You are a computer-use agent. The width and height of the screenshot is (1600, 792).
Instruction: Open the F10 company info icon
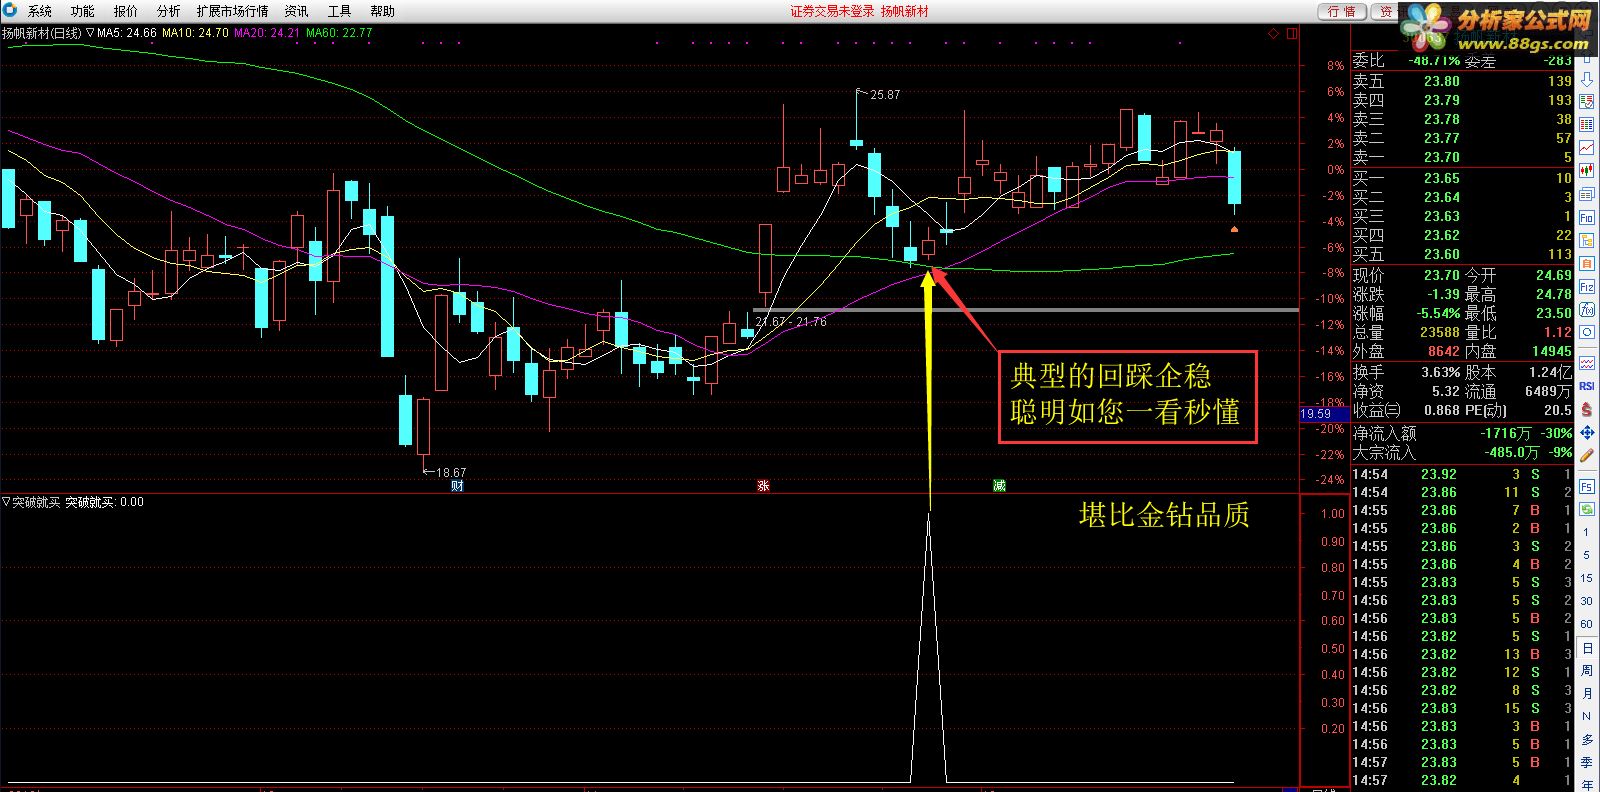(1587, 217)
